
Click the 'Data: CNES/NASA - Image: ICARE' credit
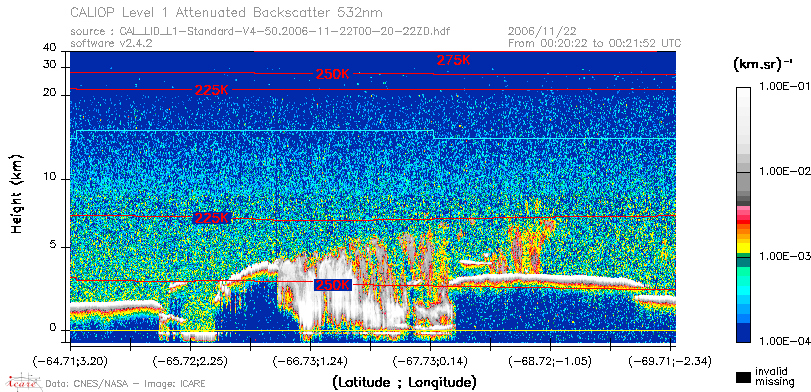[126, 384]
